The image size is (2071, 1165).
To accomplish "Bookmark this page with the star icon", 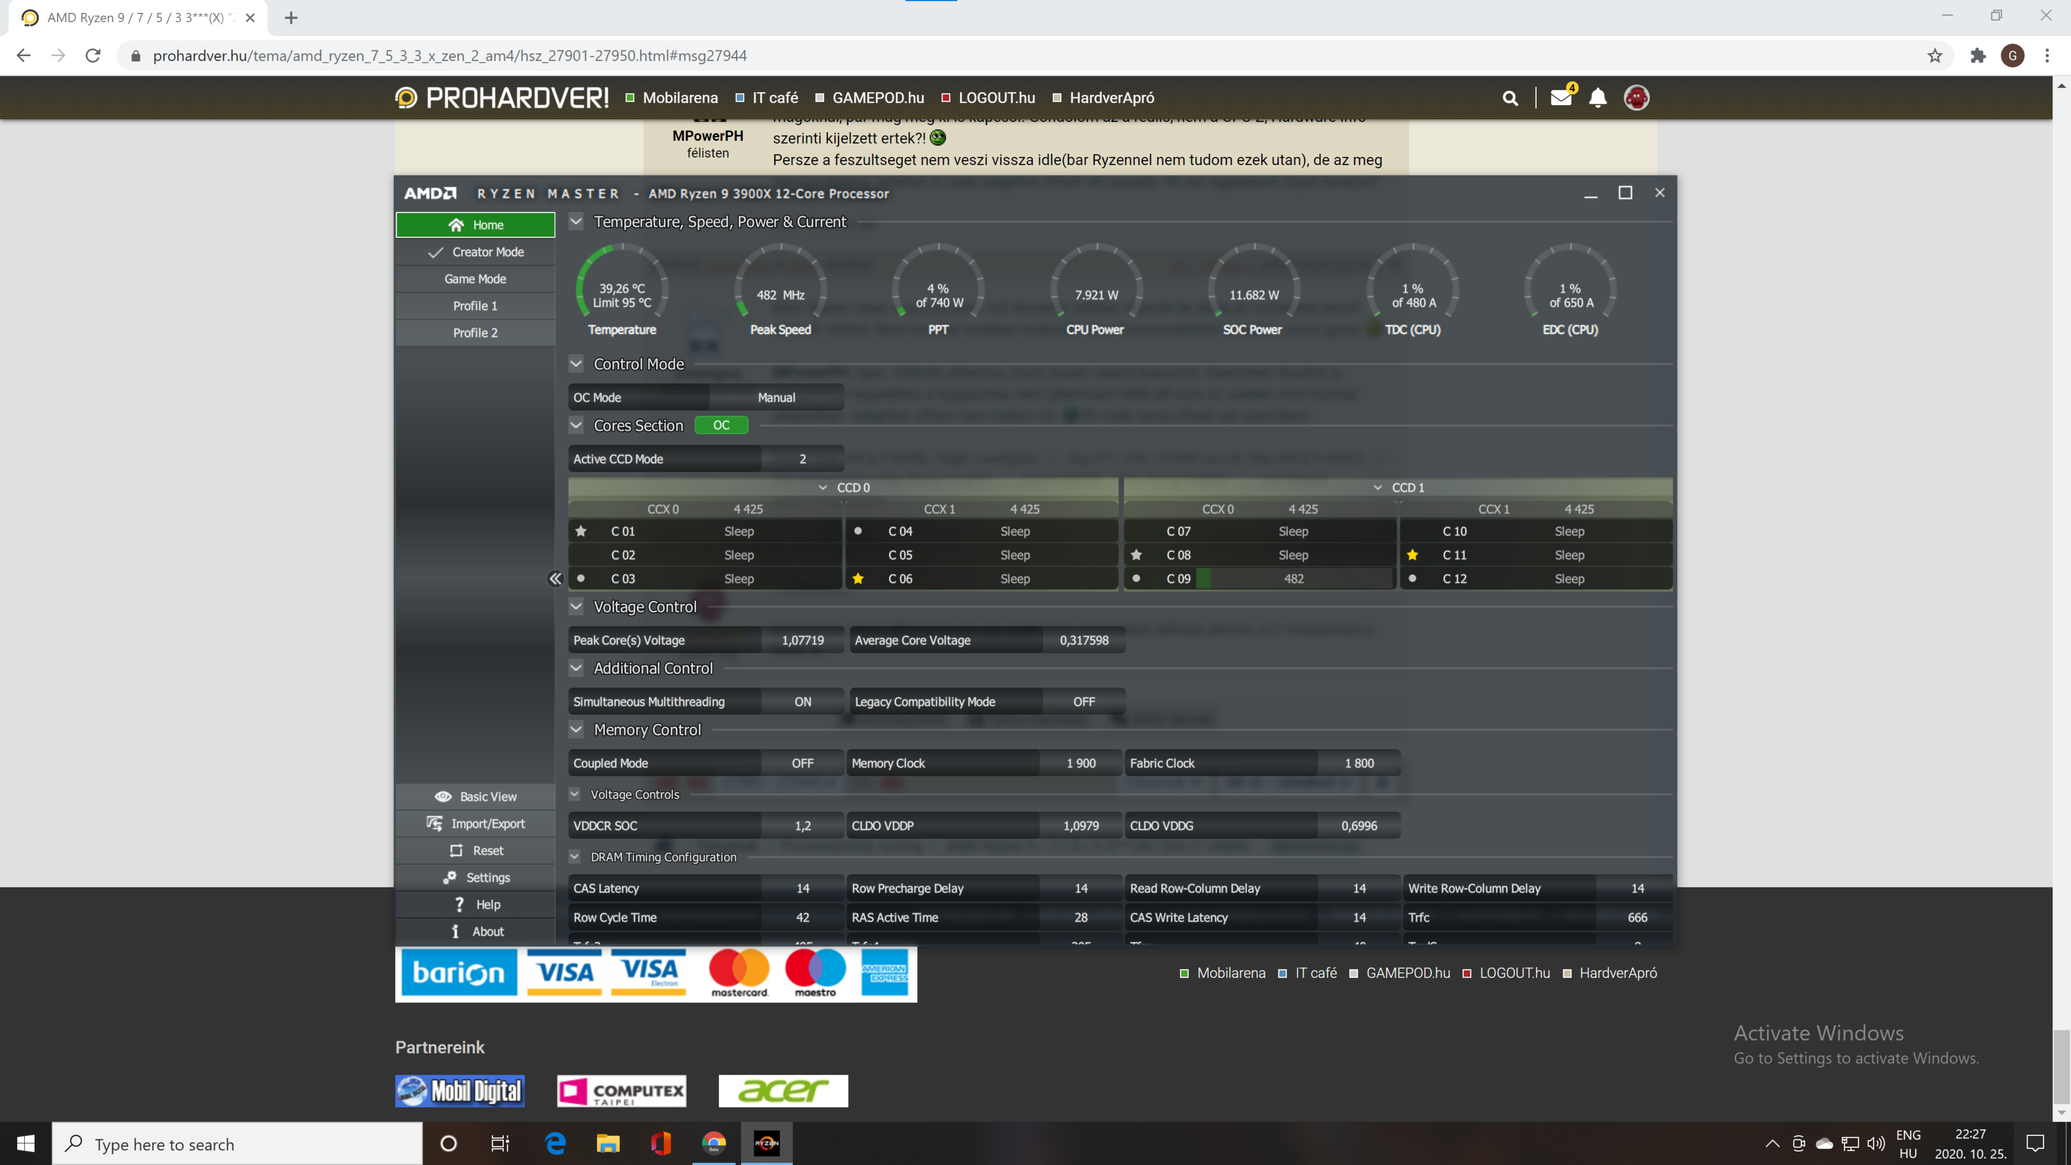I will pyautogui.click(x=1935, y=56).
